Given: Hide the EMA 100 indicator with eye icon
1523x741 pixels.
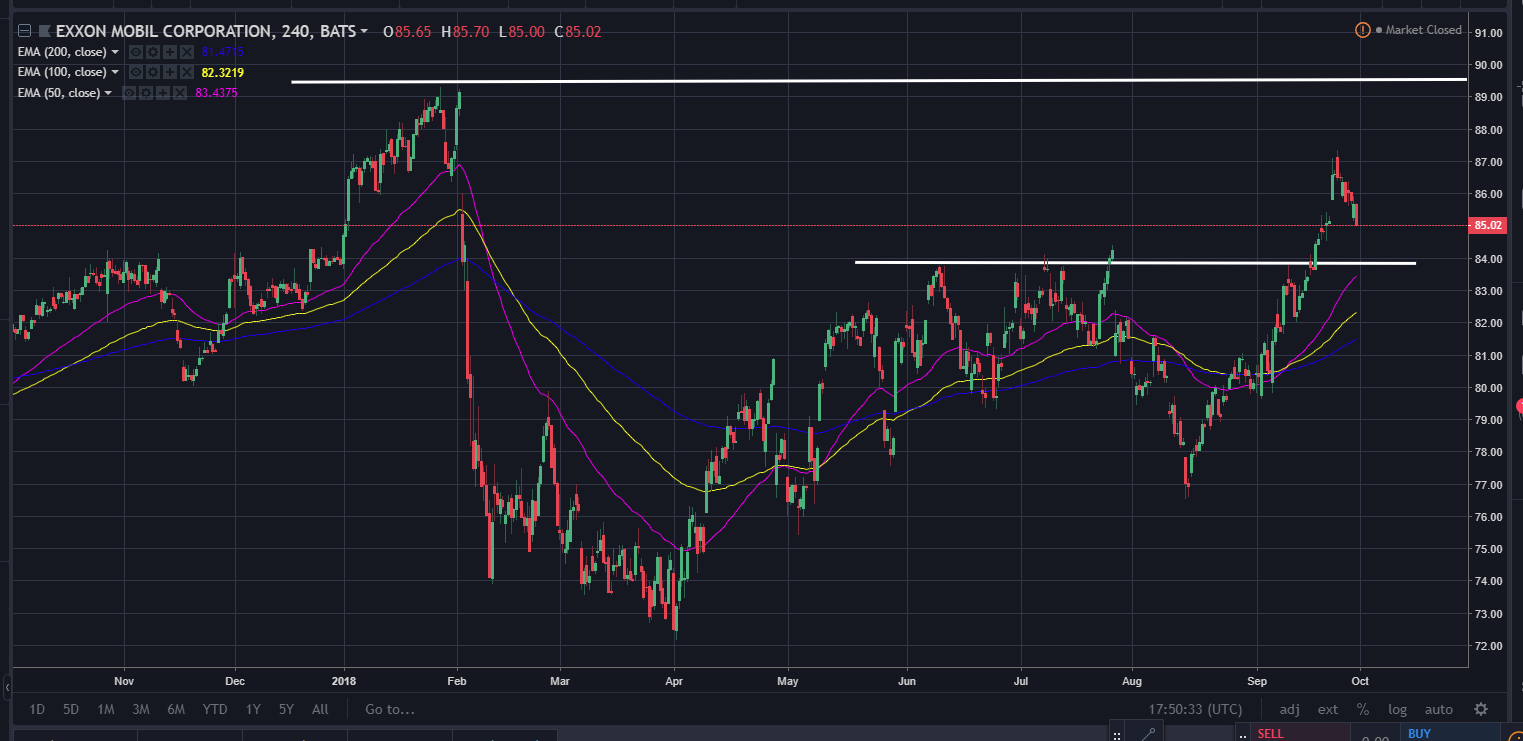Looking at the screenshot, I should click(x=135, y=72).
